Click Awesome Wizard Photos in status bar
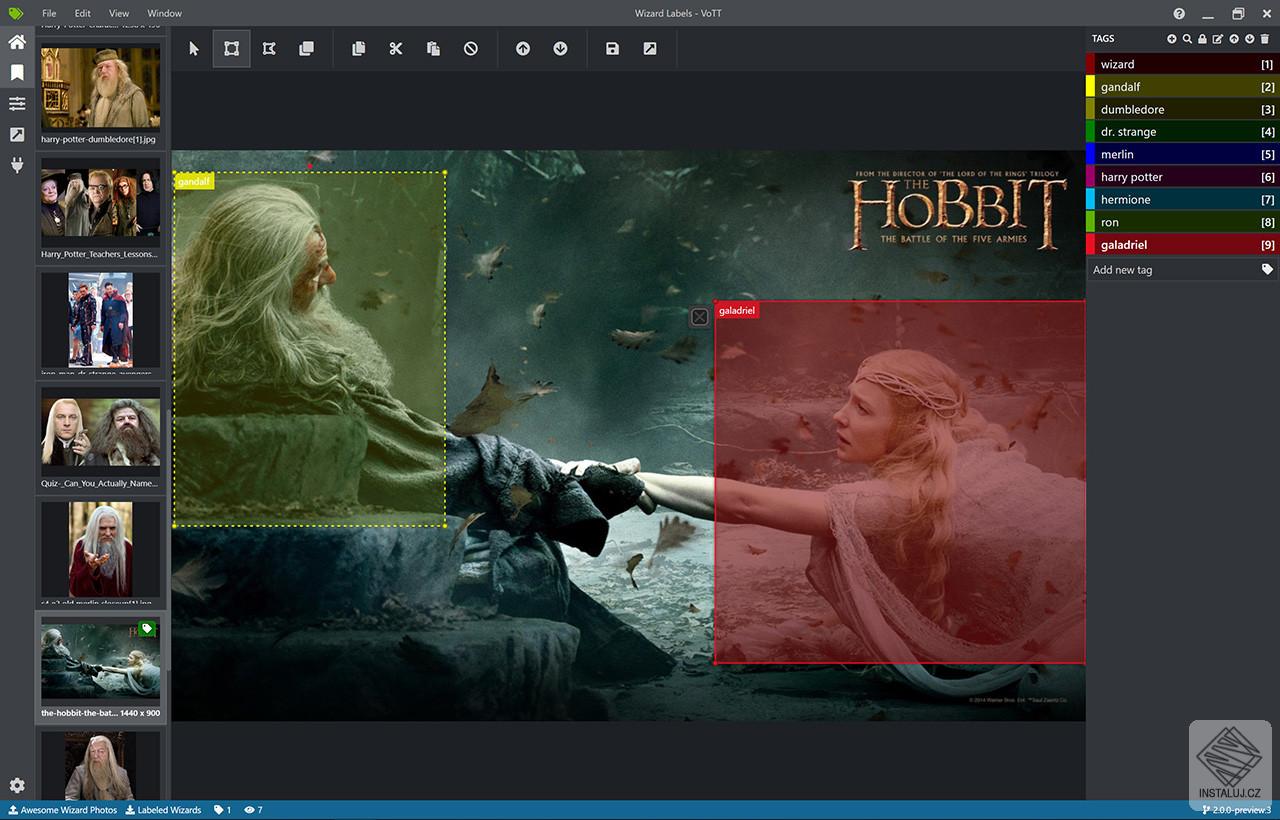The width and height of the screenshot is (1280, 820). coord(63,810)
